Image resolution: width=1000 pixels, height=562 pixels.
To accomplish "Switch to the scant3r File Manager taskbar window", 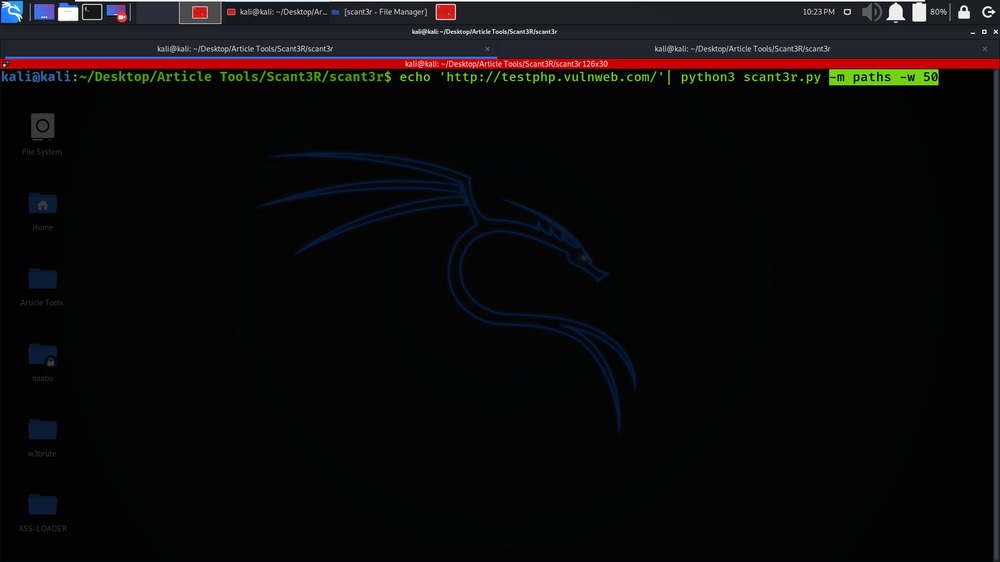I will point(379,12).
